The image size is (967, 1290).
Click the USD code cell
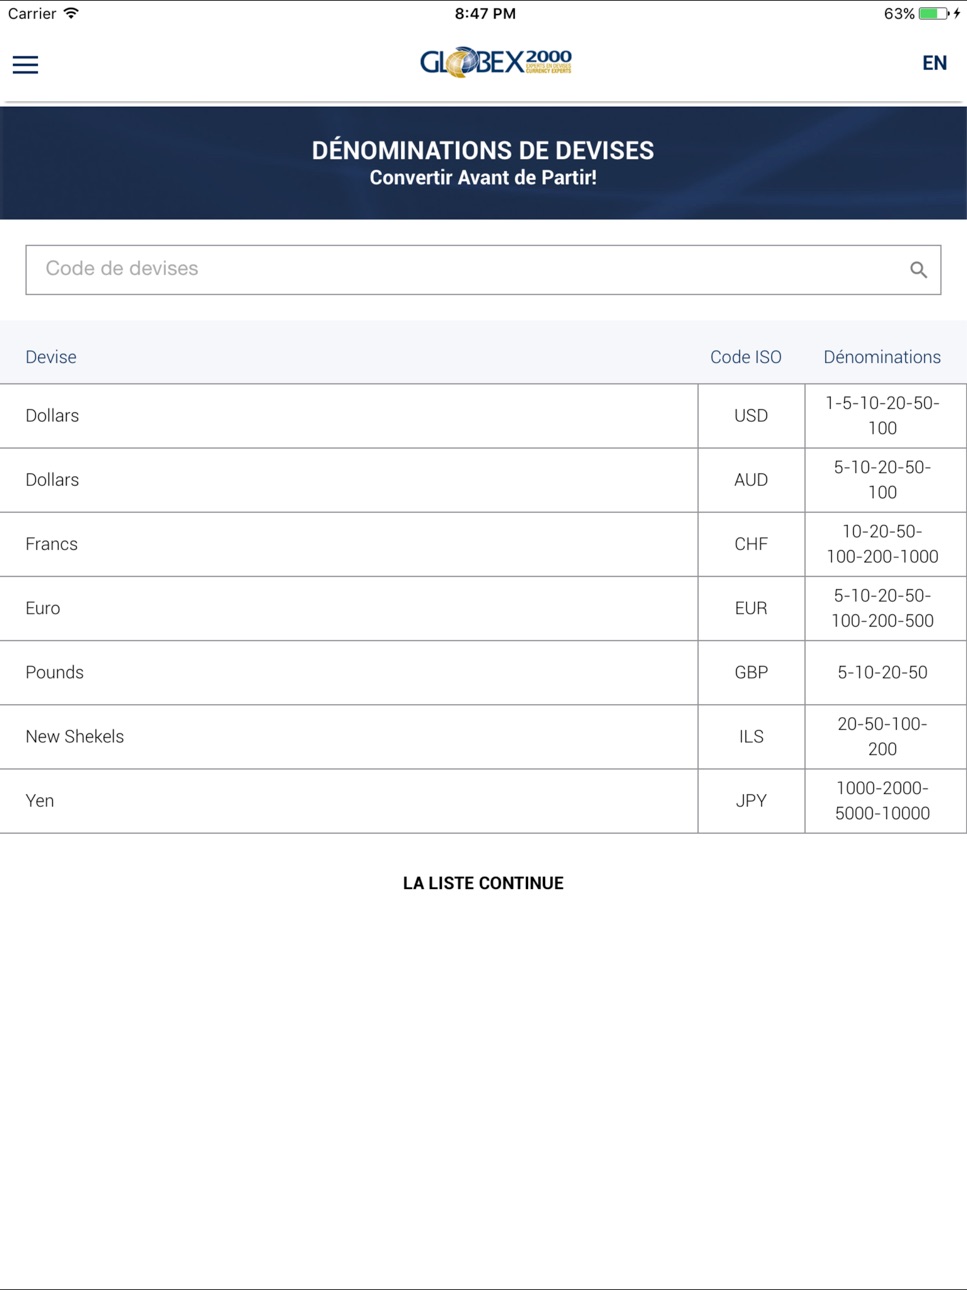pos(751,416)
